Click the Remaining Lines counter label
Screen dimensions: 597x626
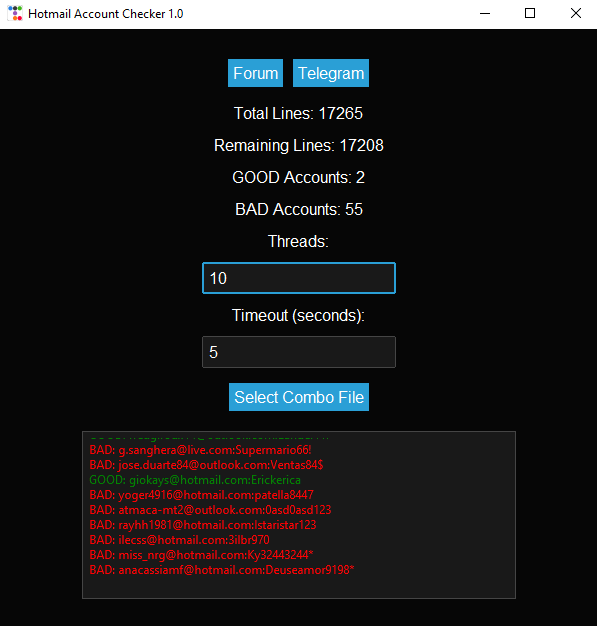299,145
